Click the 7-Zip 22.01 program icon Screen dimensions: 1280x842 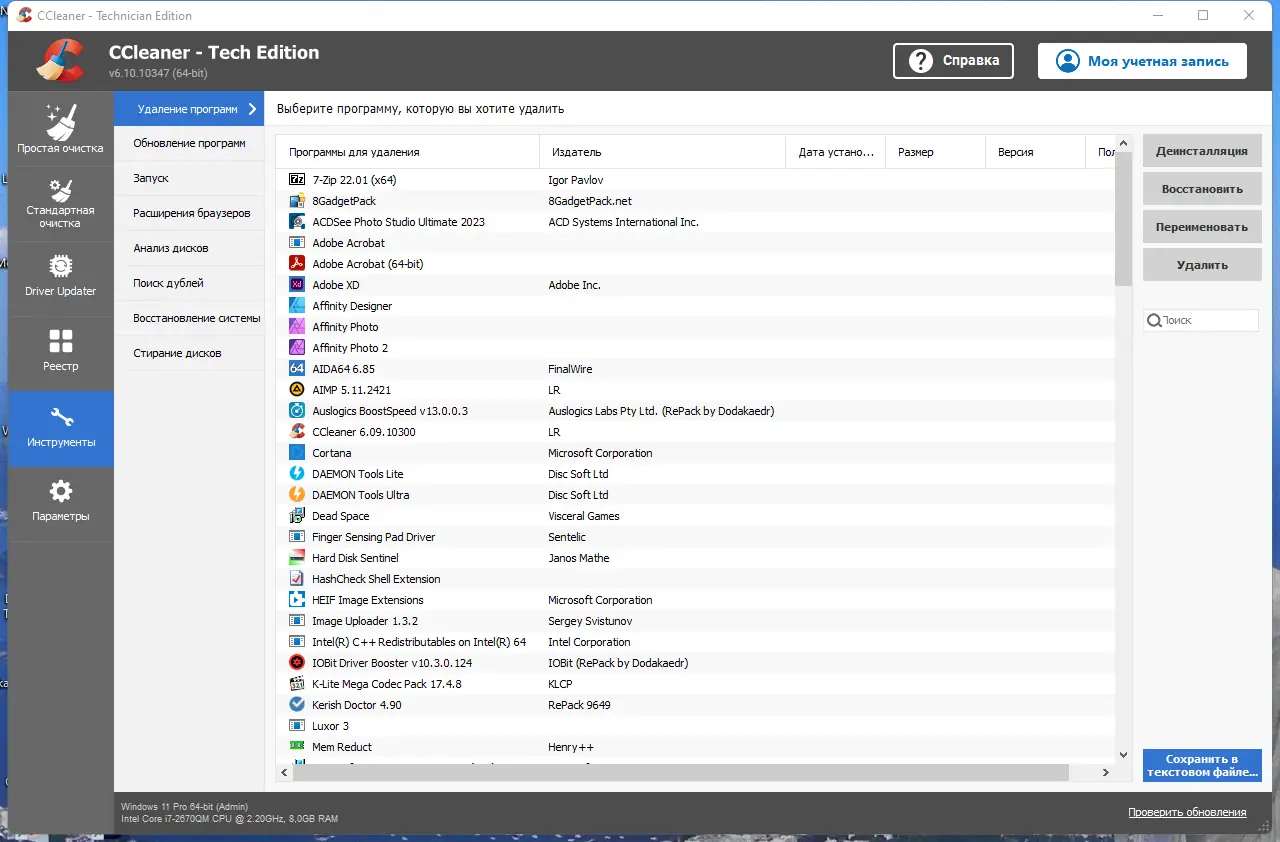point(296,180)
